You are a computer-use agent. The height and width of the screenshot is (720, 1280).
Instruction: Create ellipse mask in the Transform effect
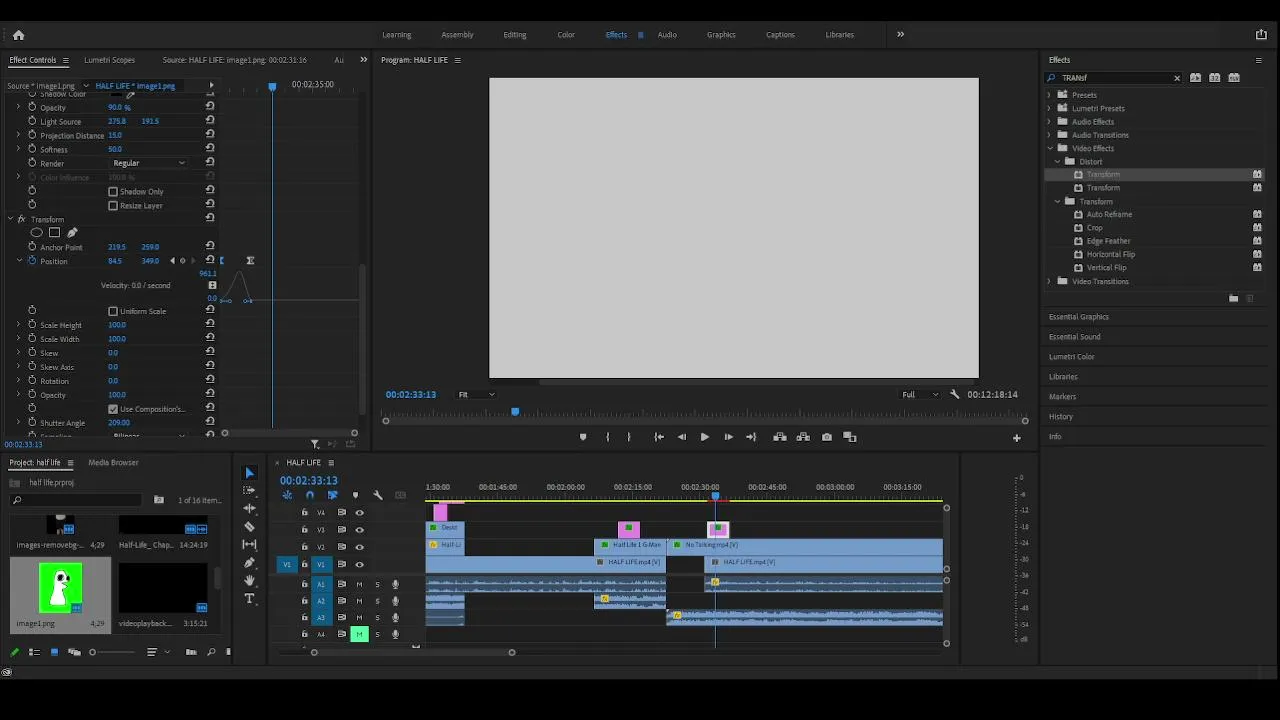tap(37, 233)
